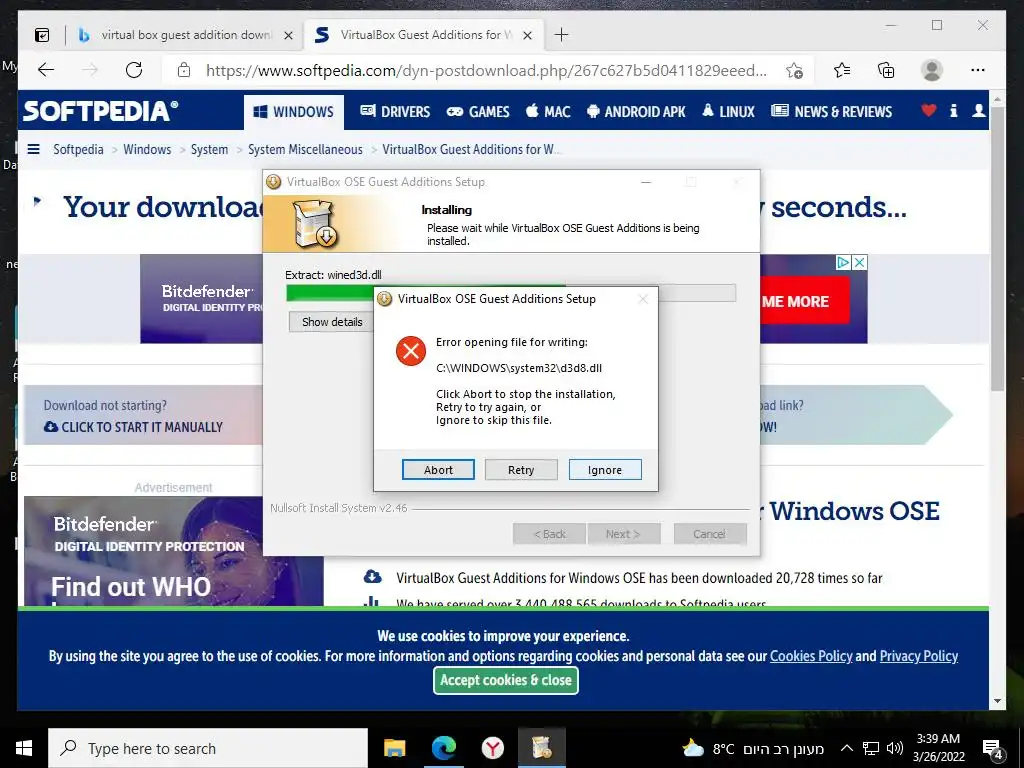The width and height of the screenshot is (1024, 768).
Task: Click the scrollbar down arrow
Action: click(x=997, y=701)
